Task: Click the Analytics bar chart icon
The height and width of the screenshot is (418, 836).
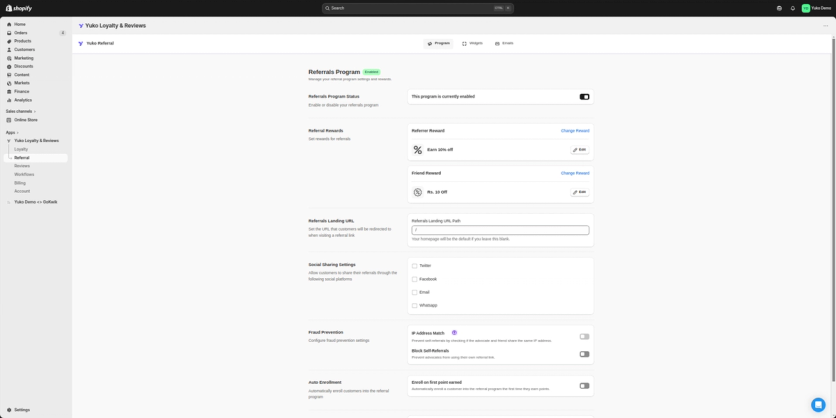Action: tap(9, 100)
